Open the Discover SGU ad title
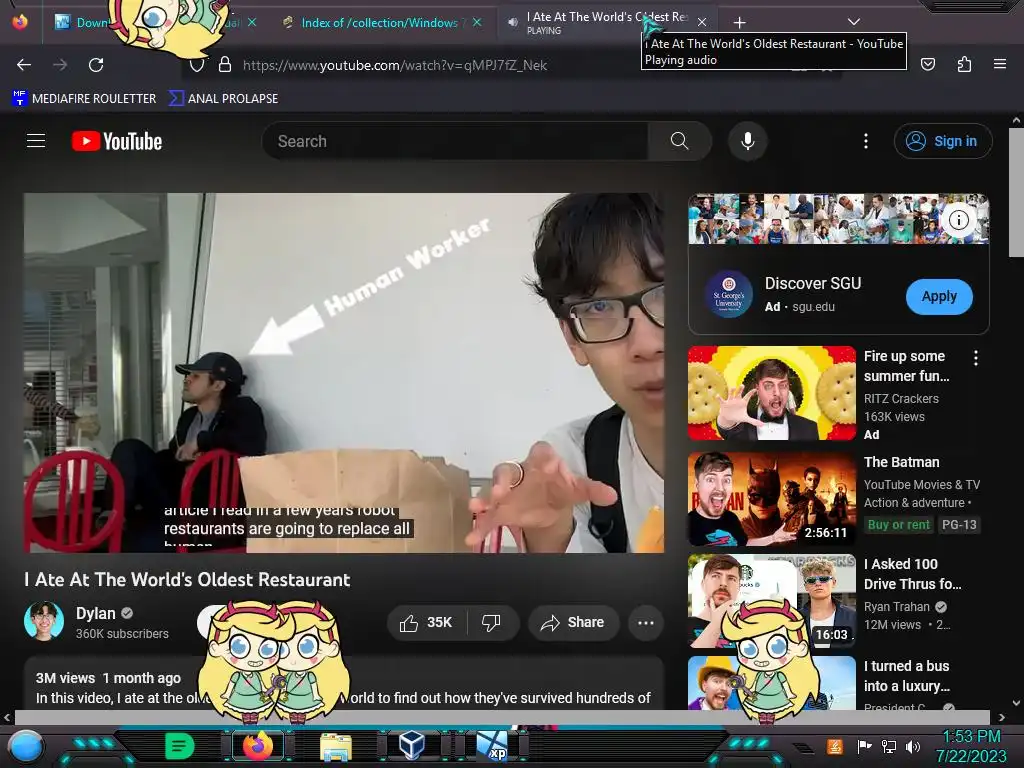Image resolution: width=1024 pixels, height=768 pixels. (813, 283)
